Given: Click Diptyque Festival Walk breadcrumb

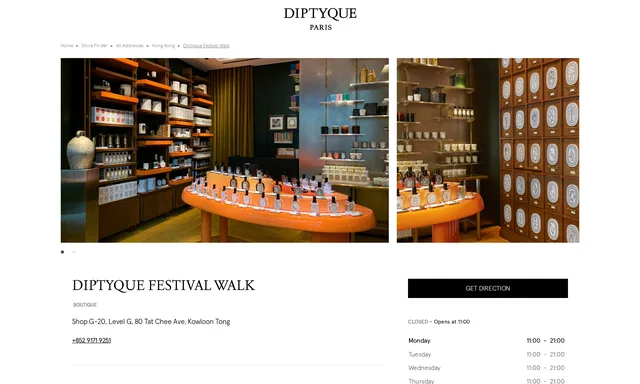Looking at the screenshot, I should point(206,46).
